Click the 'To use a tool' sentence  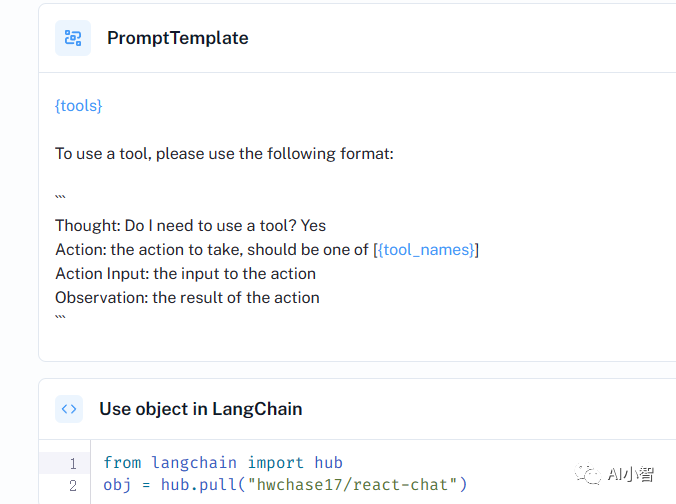224,154
